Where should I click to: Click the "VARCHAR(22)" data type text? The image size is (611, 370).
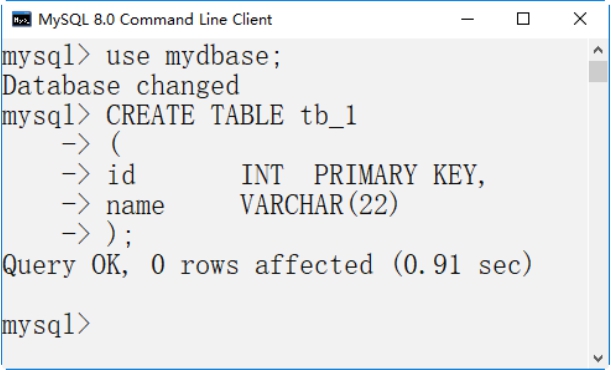point(319,204)
